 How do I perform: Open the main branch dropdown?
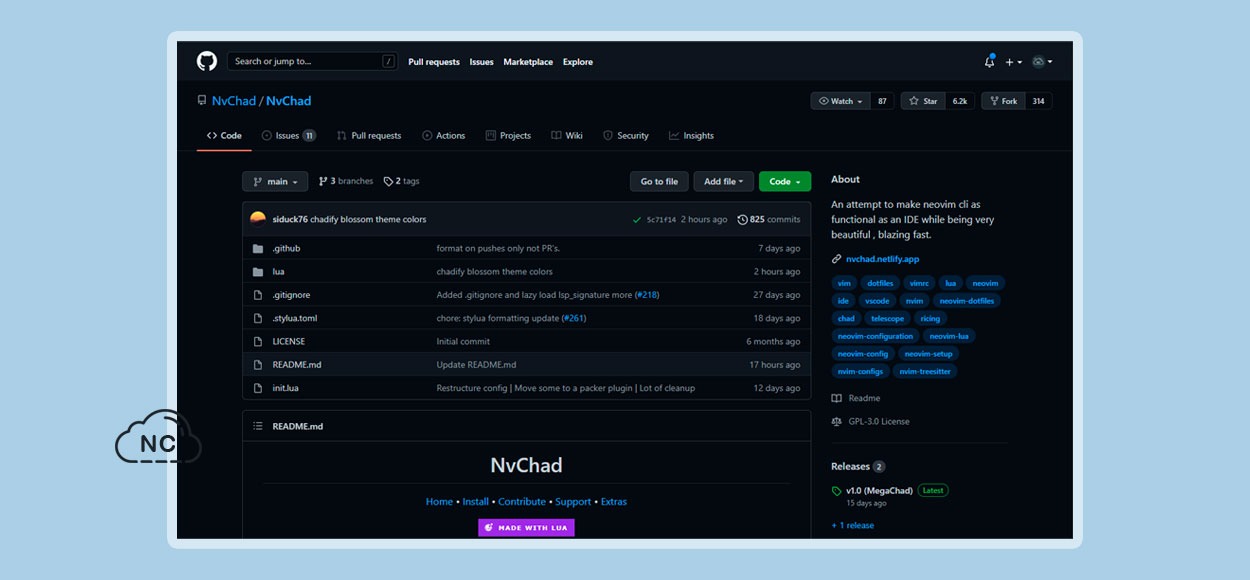(275, 181)
